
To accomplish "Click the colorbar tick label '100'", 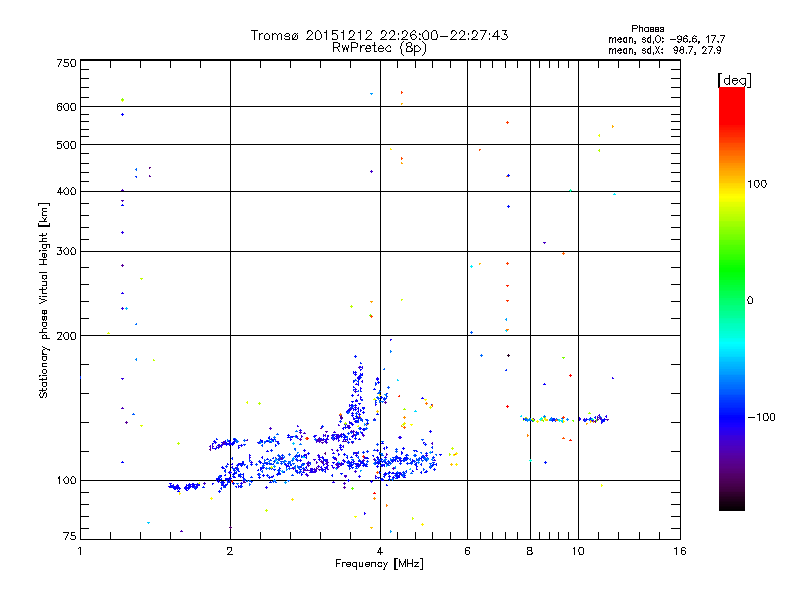I will 757,184.
